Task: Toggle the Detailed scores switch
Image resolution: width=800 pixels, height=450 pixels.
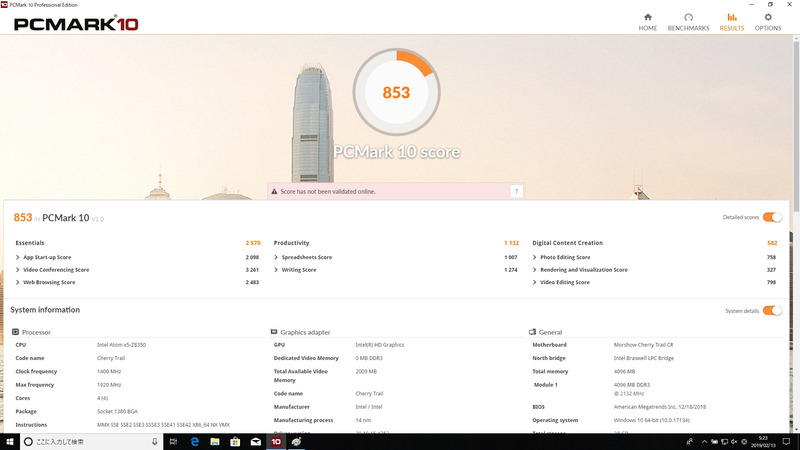Action: [772, 217]
